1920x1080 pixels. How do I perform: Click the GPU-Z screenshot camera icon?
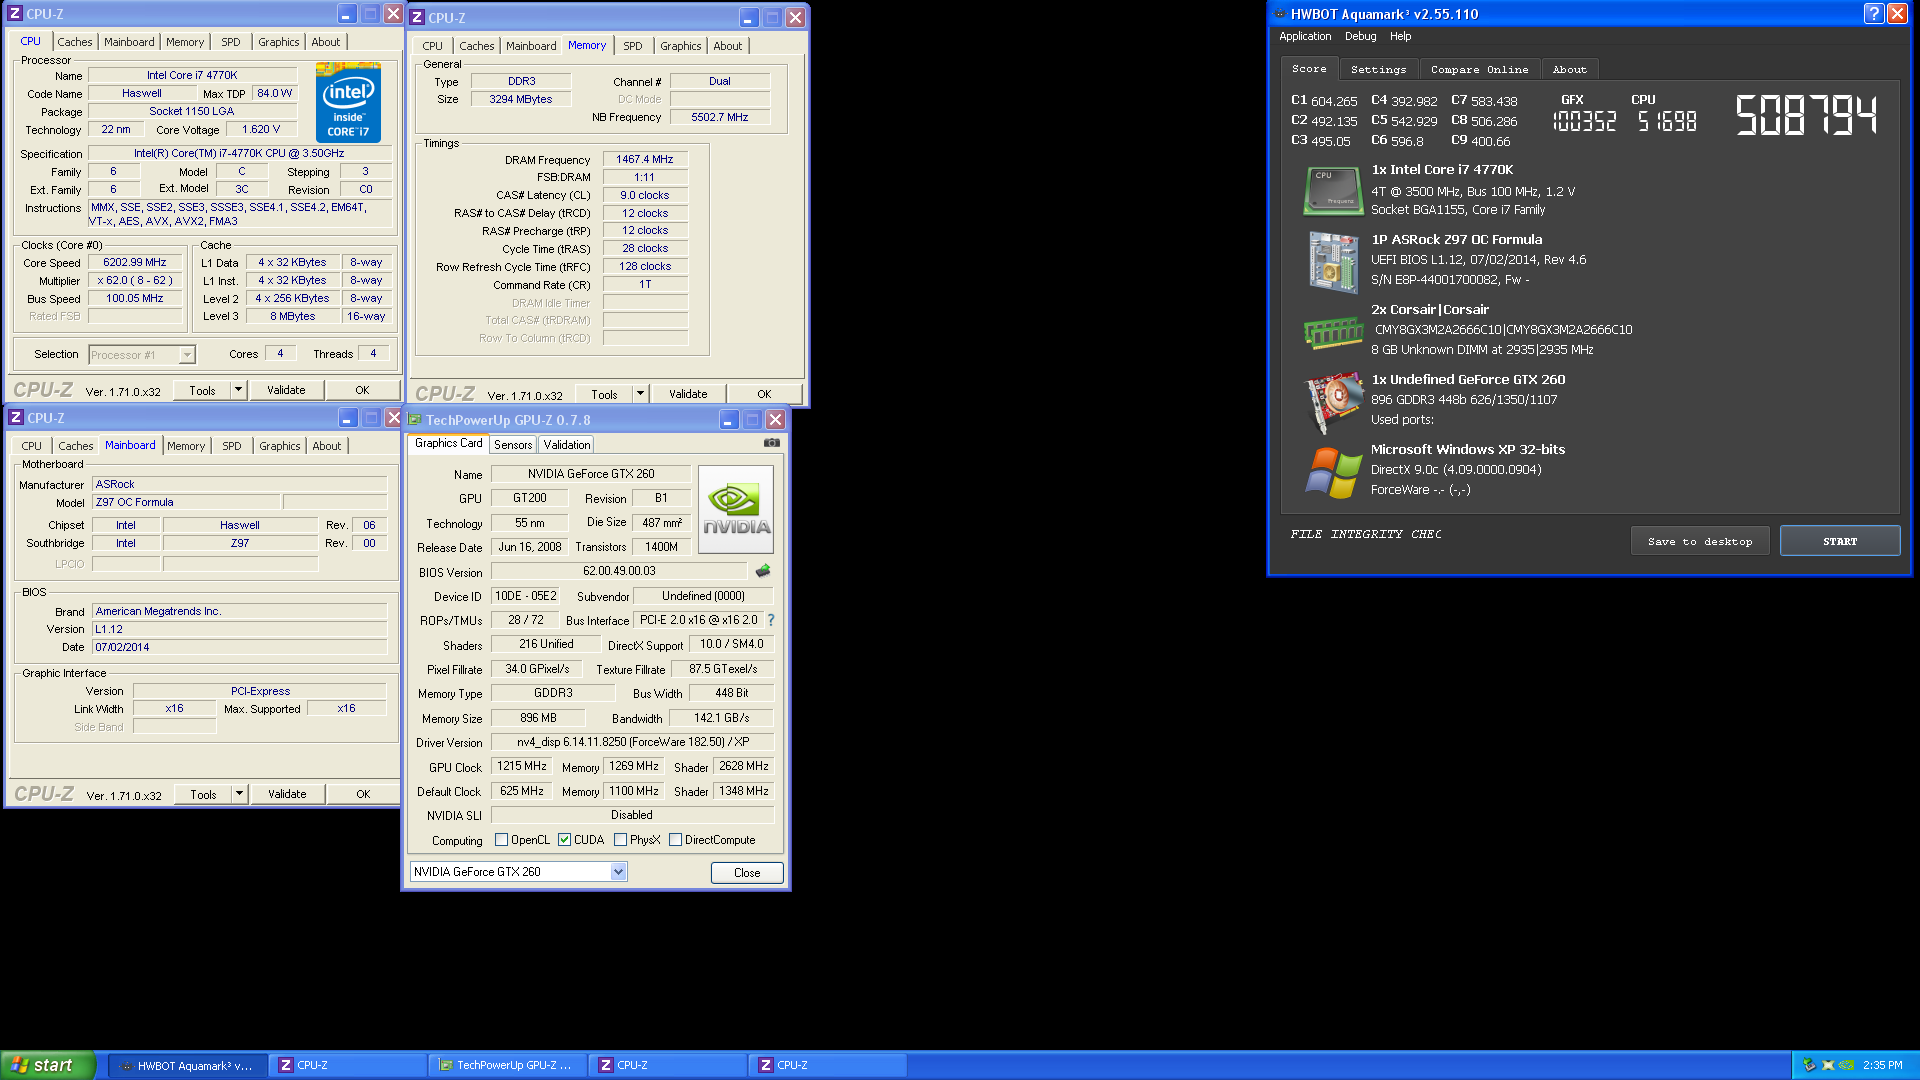772,443
